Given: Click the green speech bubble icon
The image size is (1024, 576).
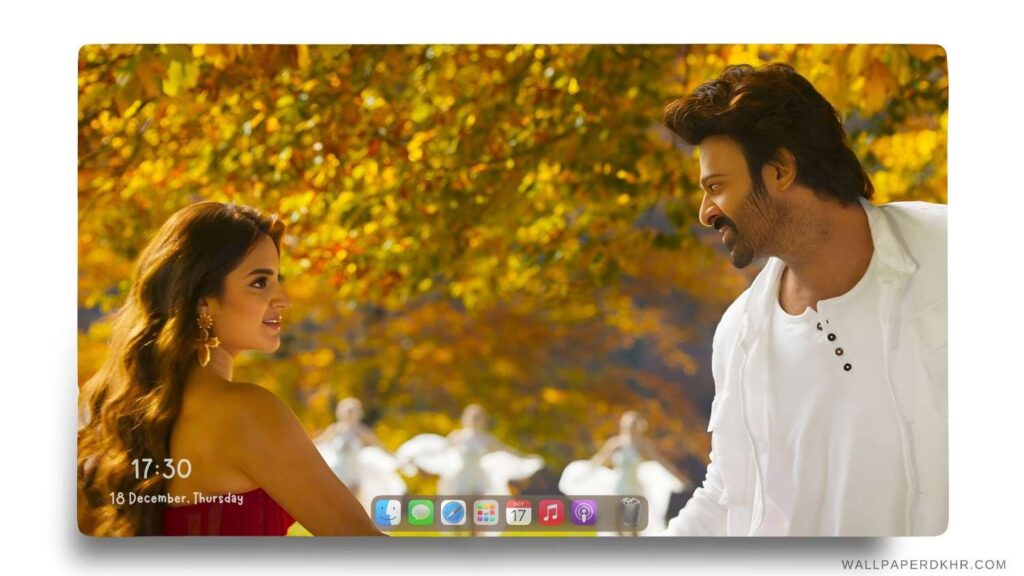Looking at the screenshot, I should [420, 510].
